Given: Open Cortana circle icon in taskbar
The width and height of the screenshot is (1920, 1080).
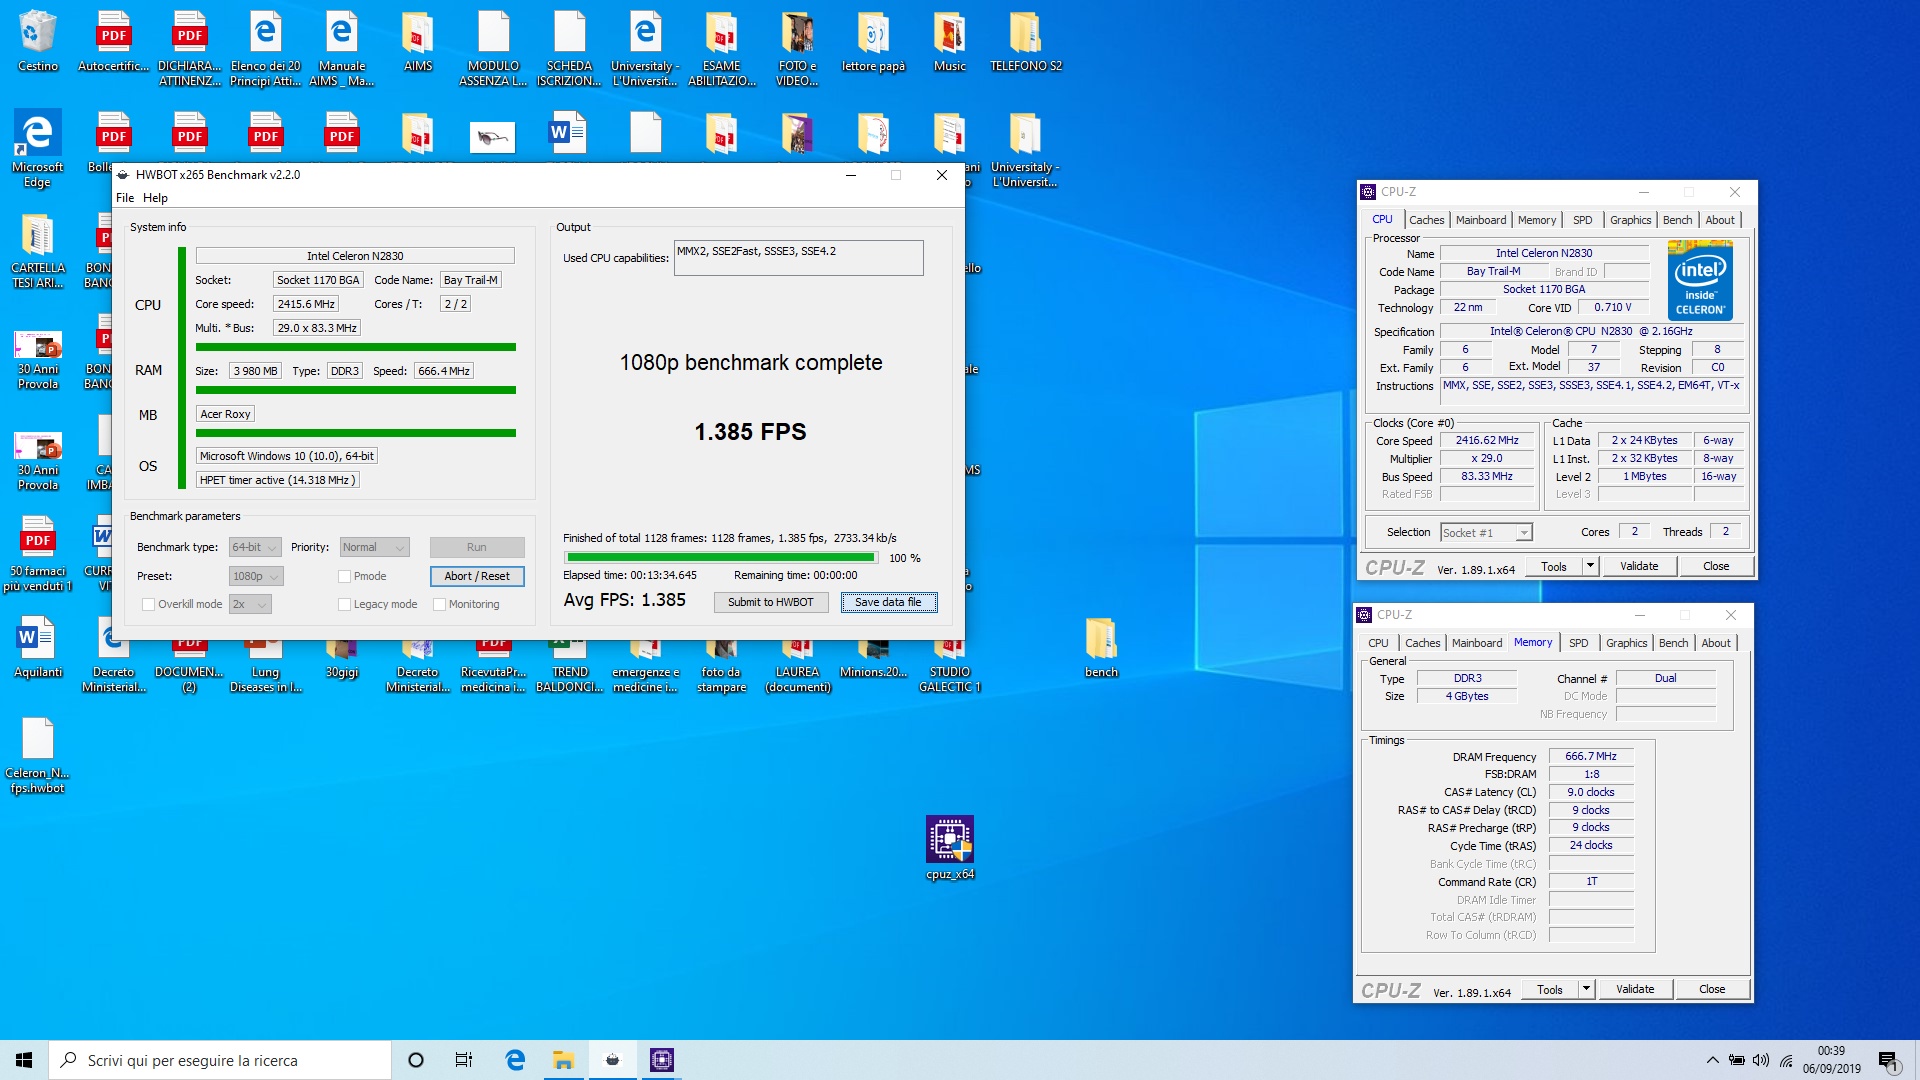Looking at the screenshot, I should pyautogui.click(x=416, y=1060).
